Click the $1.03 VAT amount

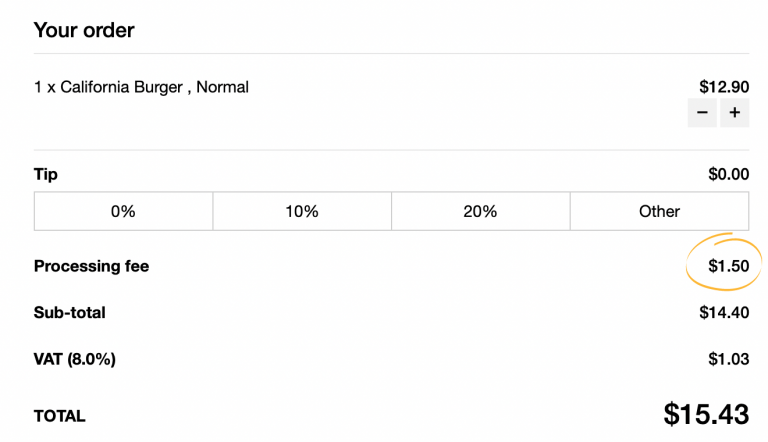728,358
